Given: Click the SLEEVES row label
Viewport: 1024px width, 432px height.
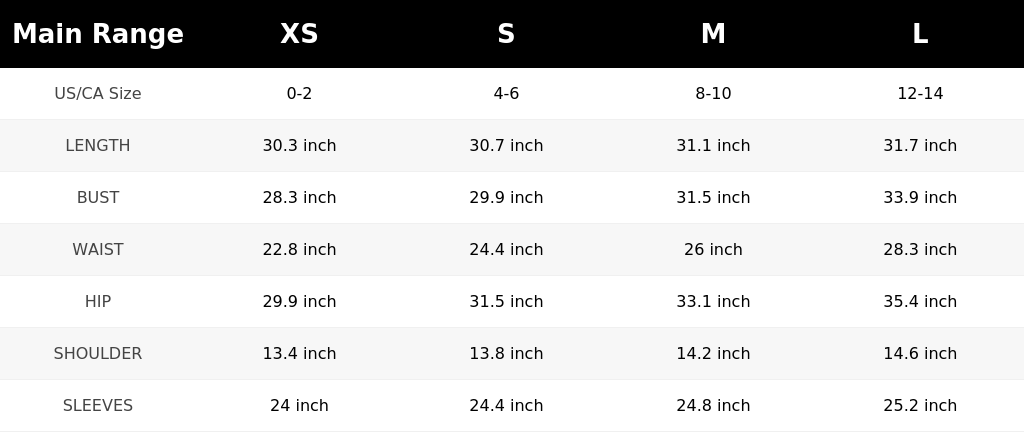Looking at the screenshot, I should 98,406.
